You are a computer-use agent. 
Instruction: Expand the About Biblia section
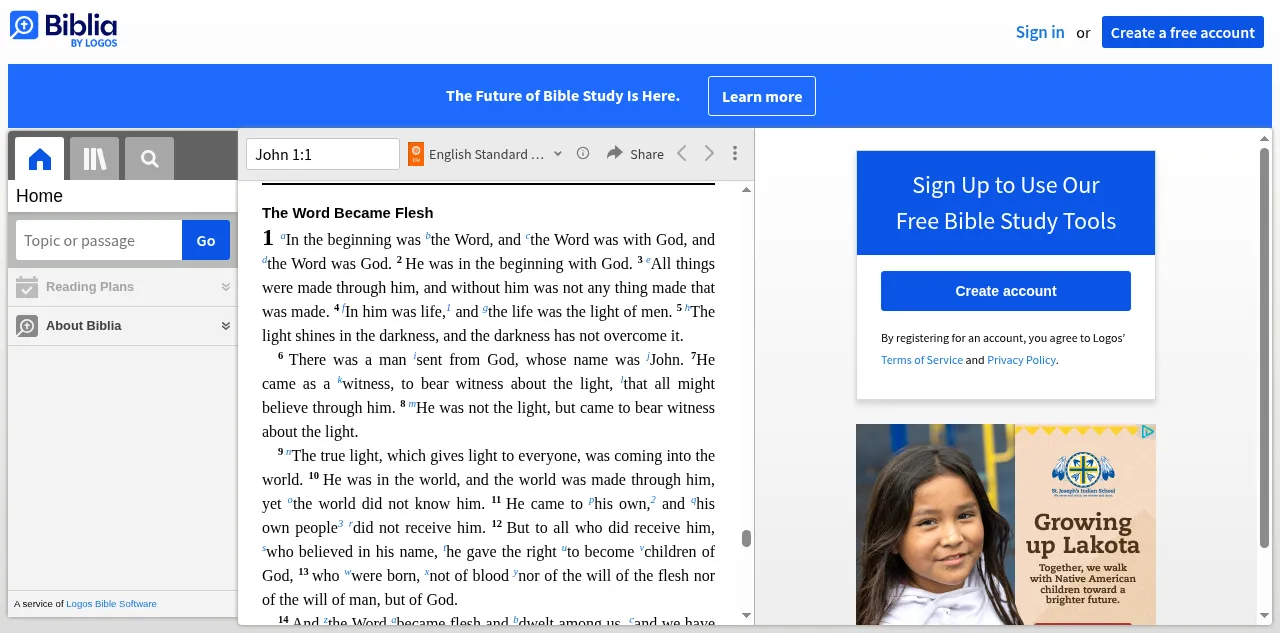click(123, 326)
